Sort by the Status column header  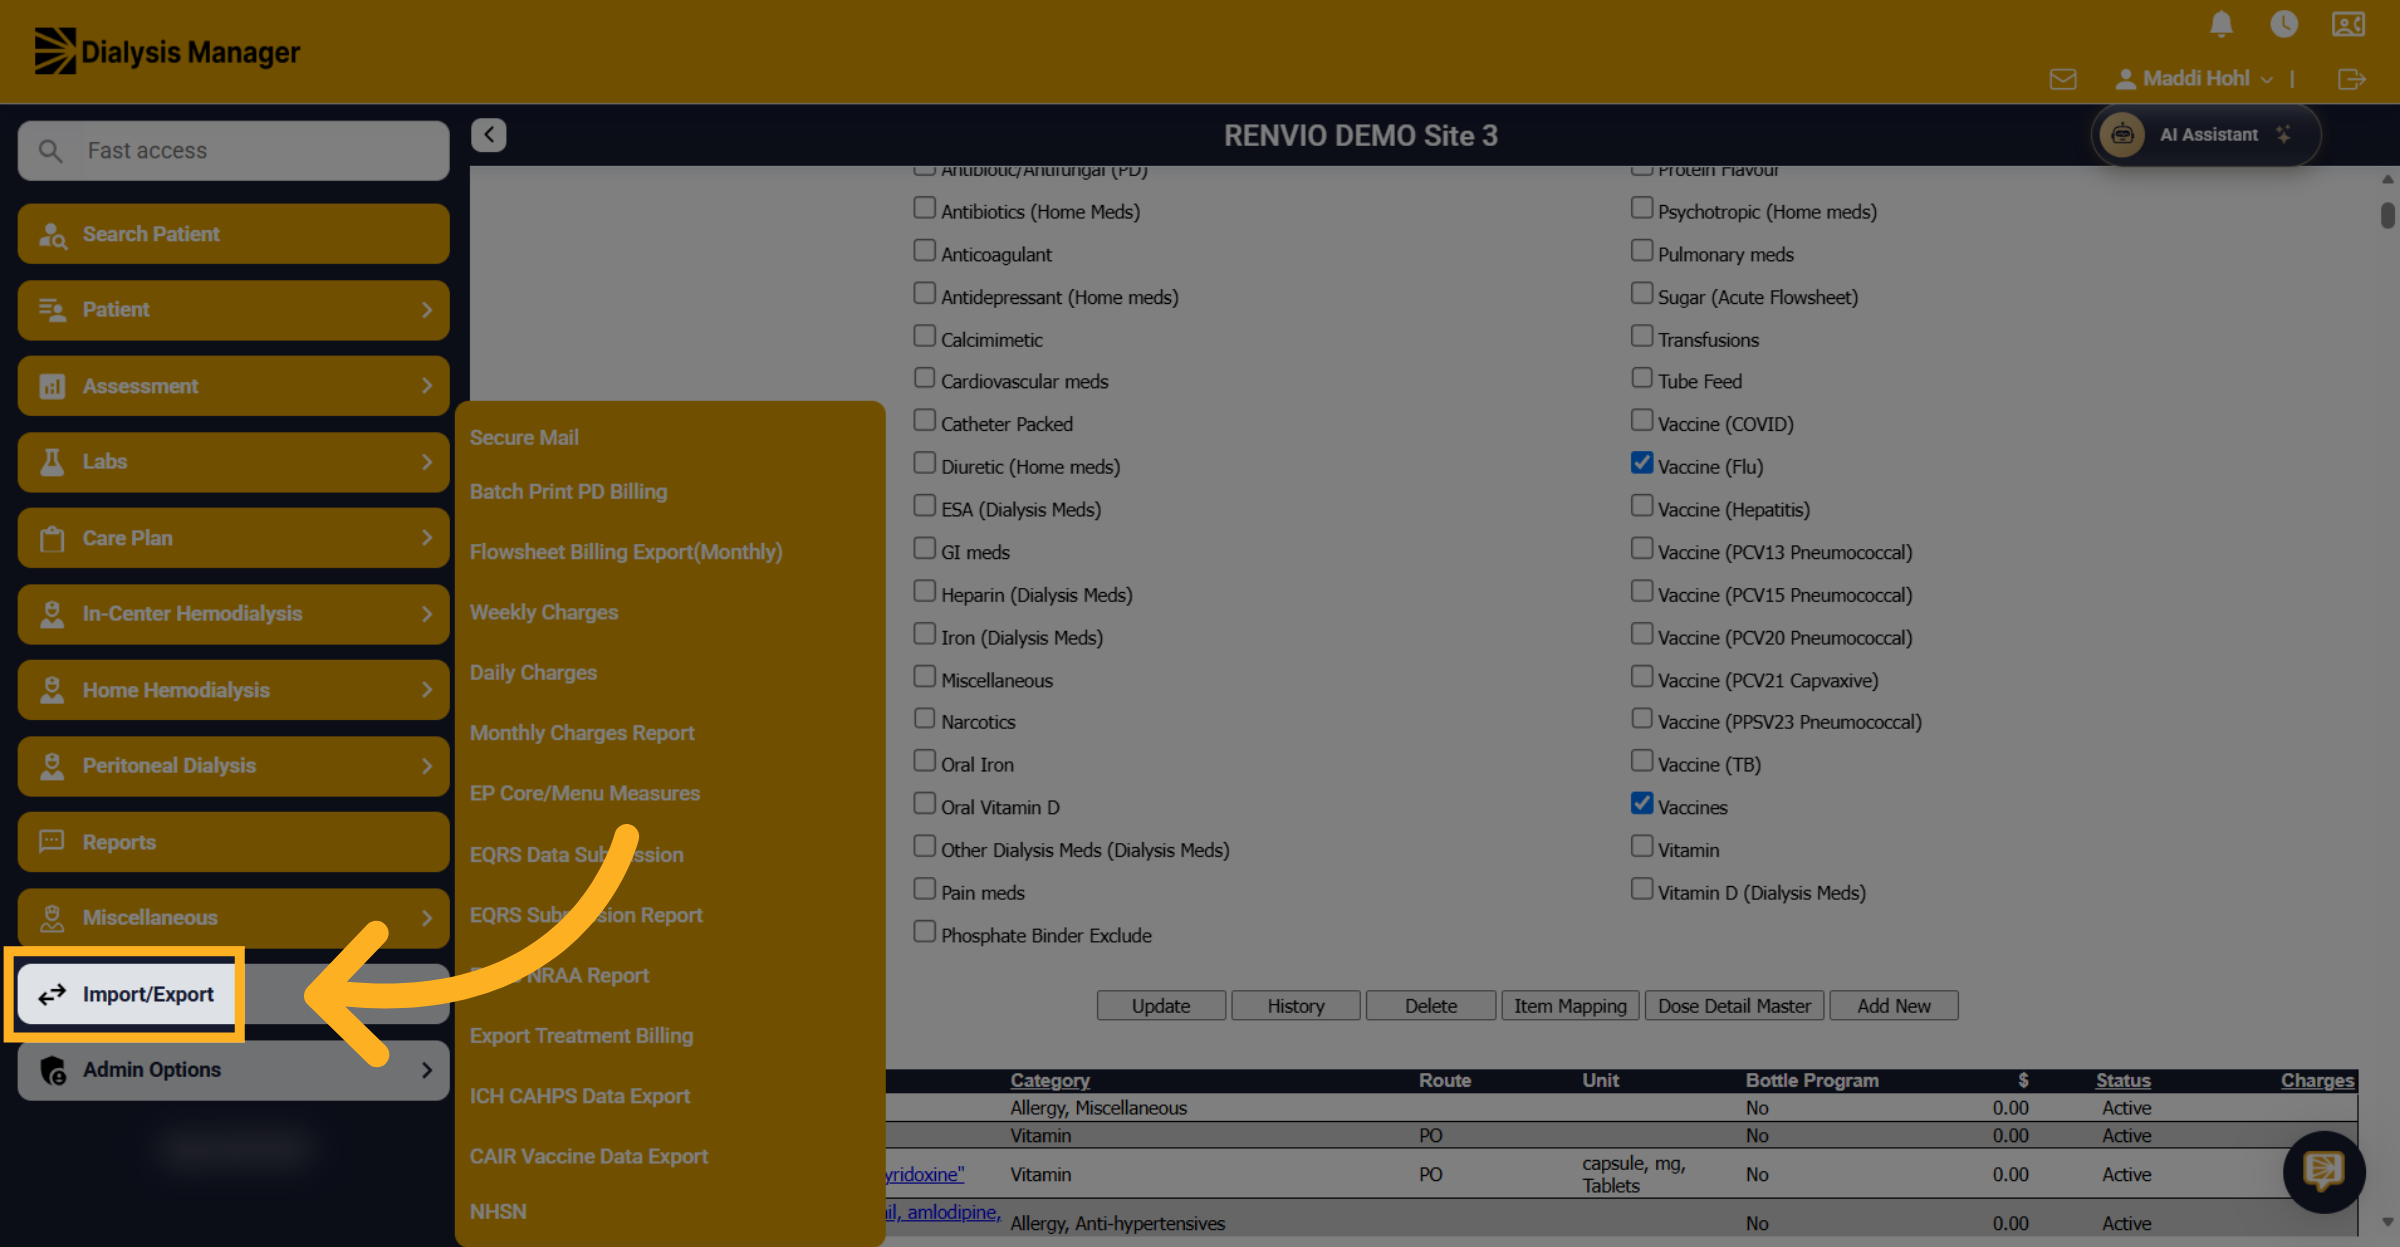(2123, 1080)
